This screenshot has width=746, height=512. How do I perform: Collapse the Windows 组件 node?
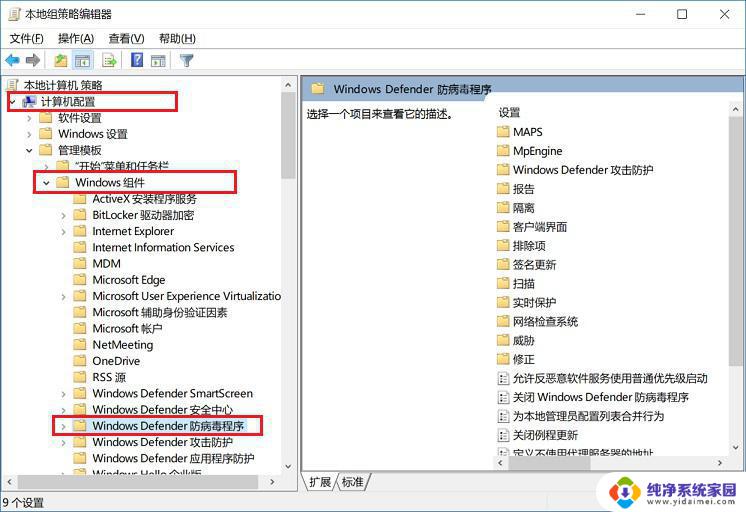point(46,183)
